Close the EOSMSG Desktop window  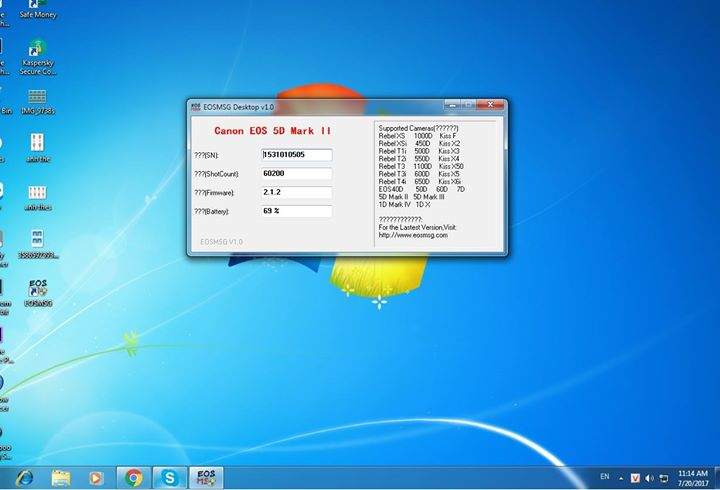point(490,105)
